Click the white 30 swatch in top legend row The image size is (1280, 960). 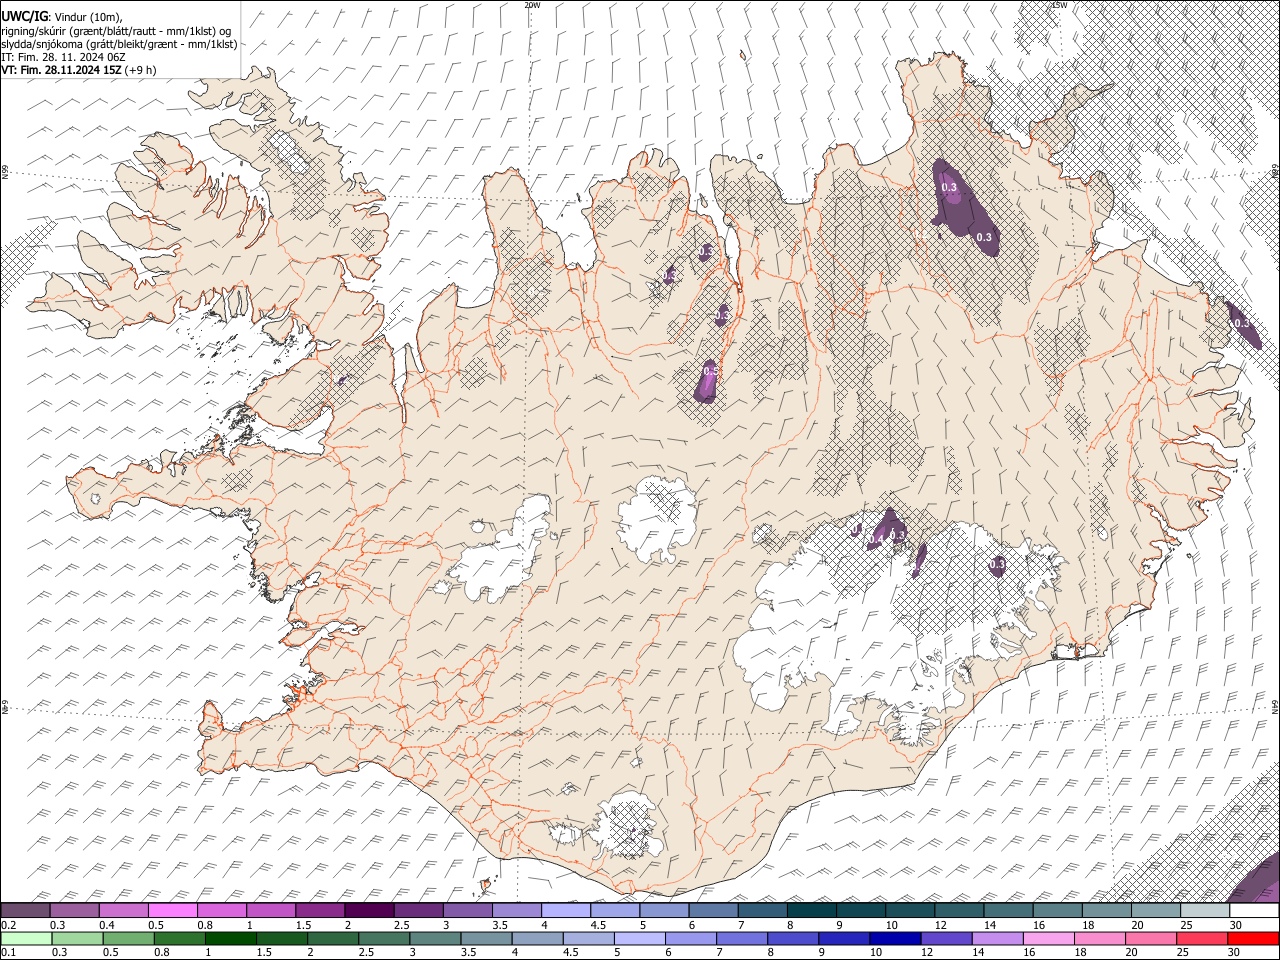[1255, 911]
